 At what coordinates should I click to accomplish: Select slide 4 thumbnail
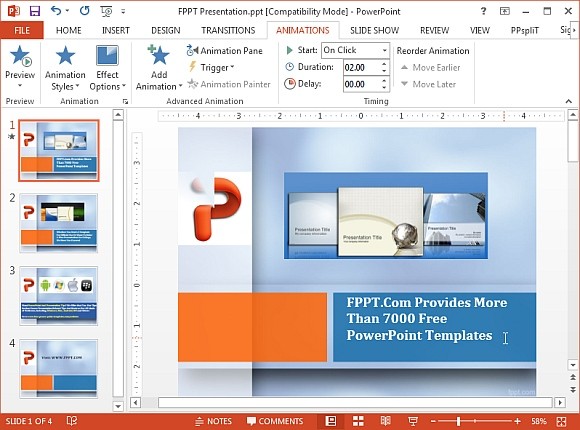(59, 369)
